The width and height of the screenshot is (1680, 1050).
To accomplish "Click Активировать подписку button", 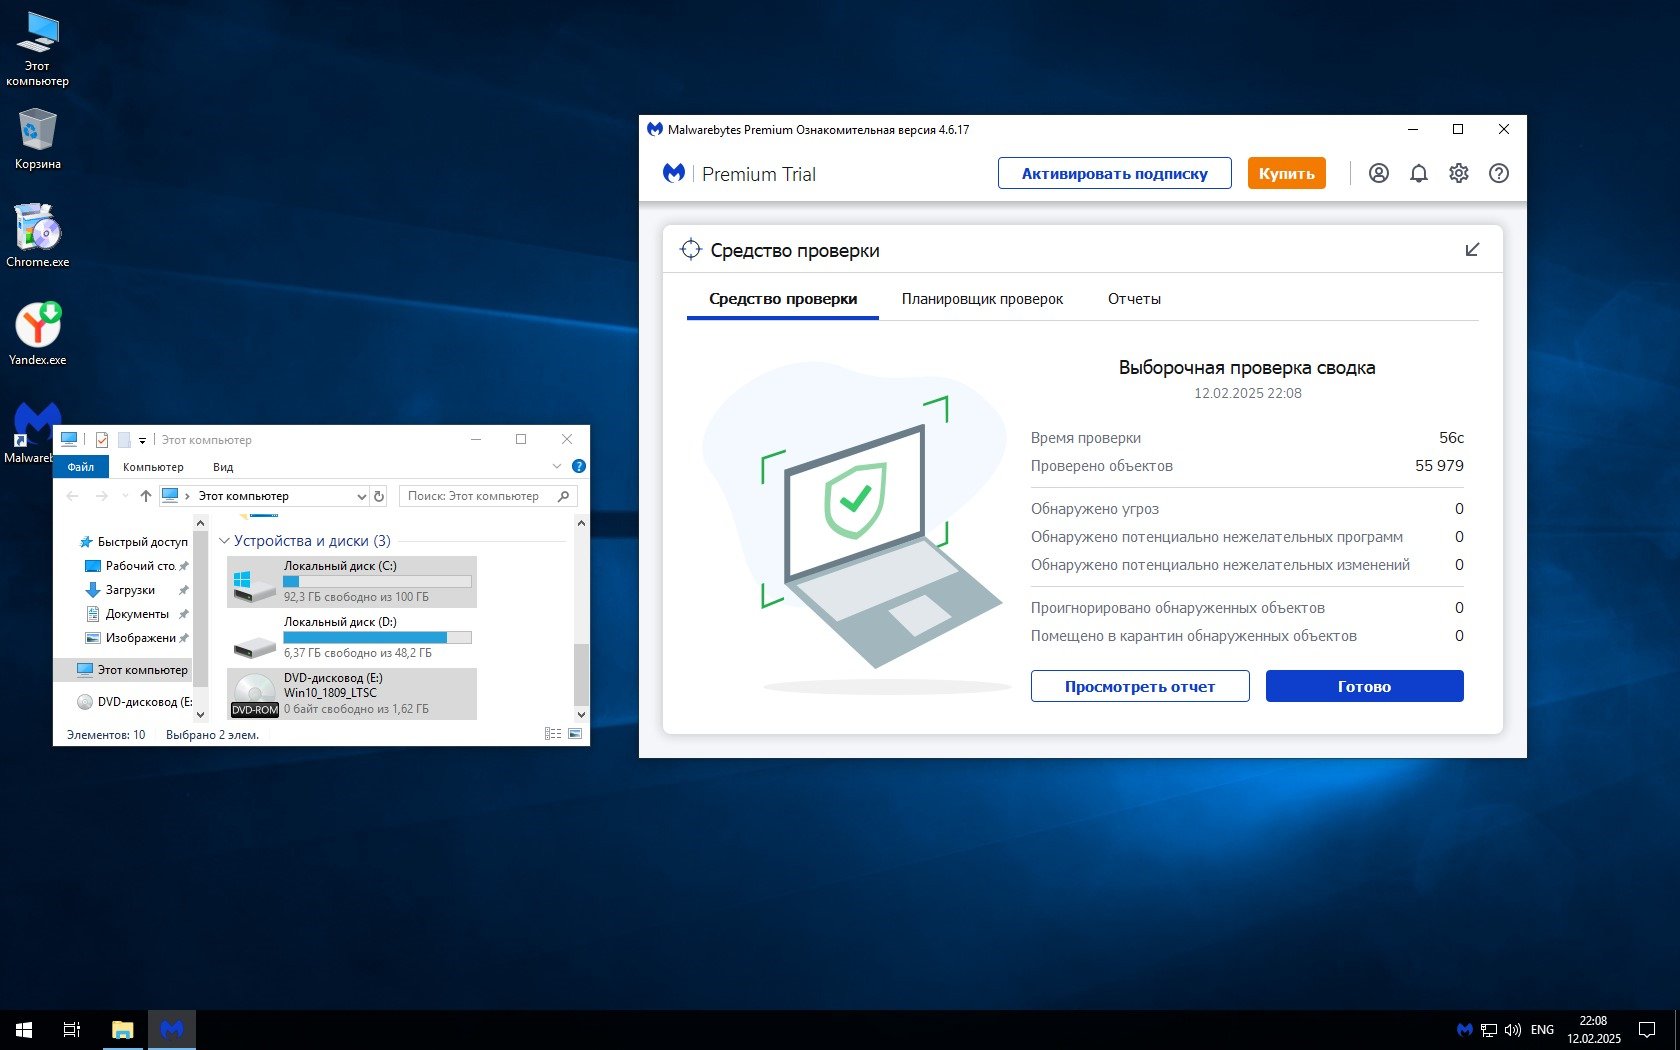I will [1114, 173].
